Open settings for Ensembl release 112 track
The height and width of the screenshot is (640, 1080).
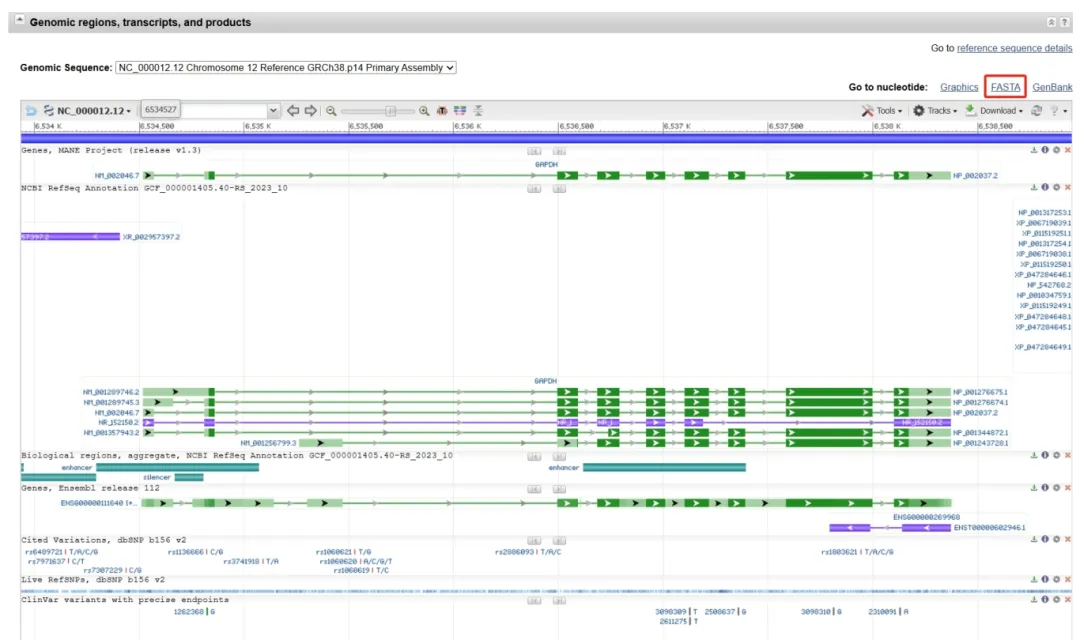1057,488
